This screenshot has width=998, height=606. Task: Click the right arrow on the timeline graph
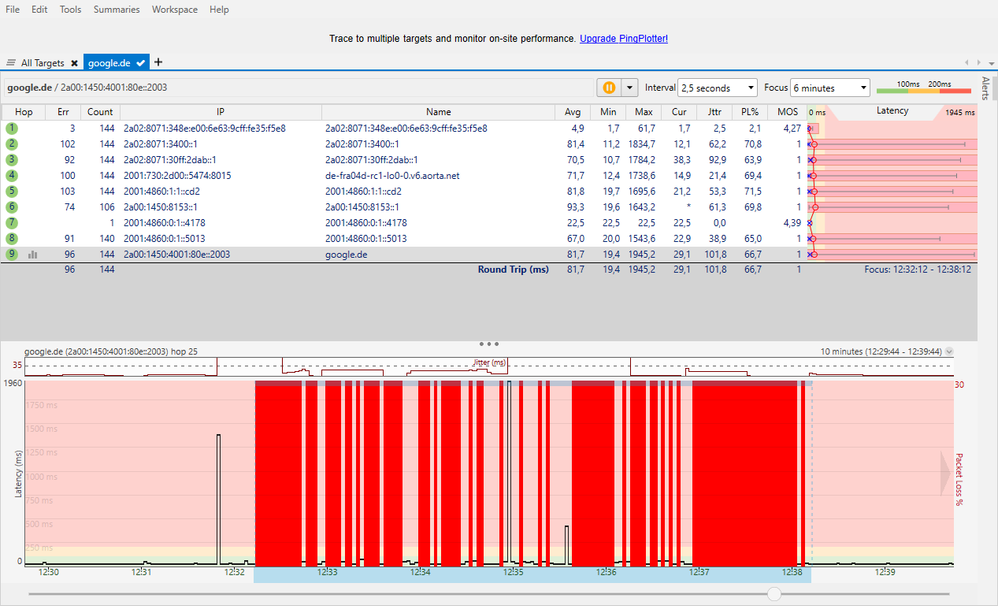coord(946,473)
